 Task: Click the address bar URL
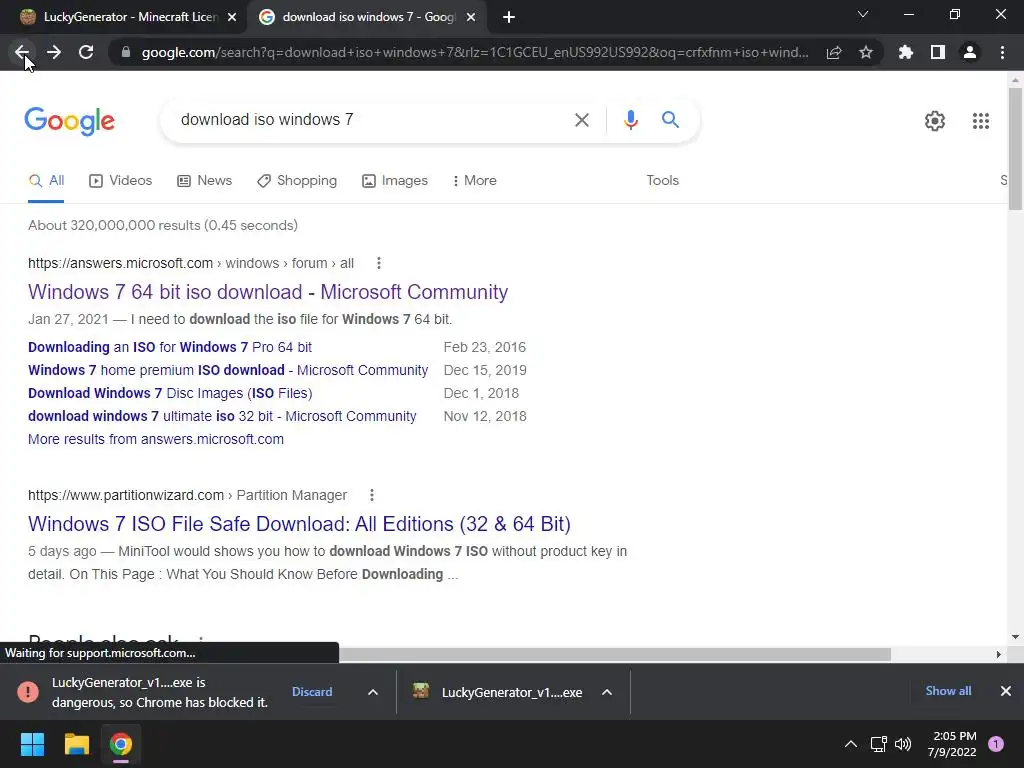475,52
